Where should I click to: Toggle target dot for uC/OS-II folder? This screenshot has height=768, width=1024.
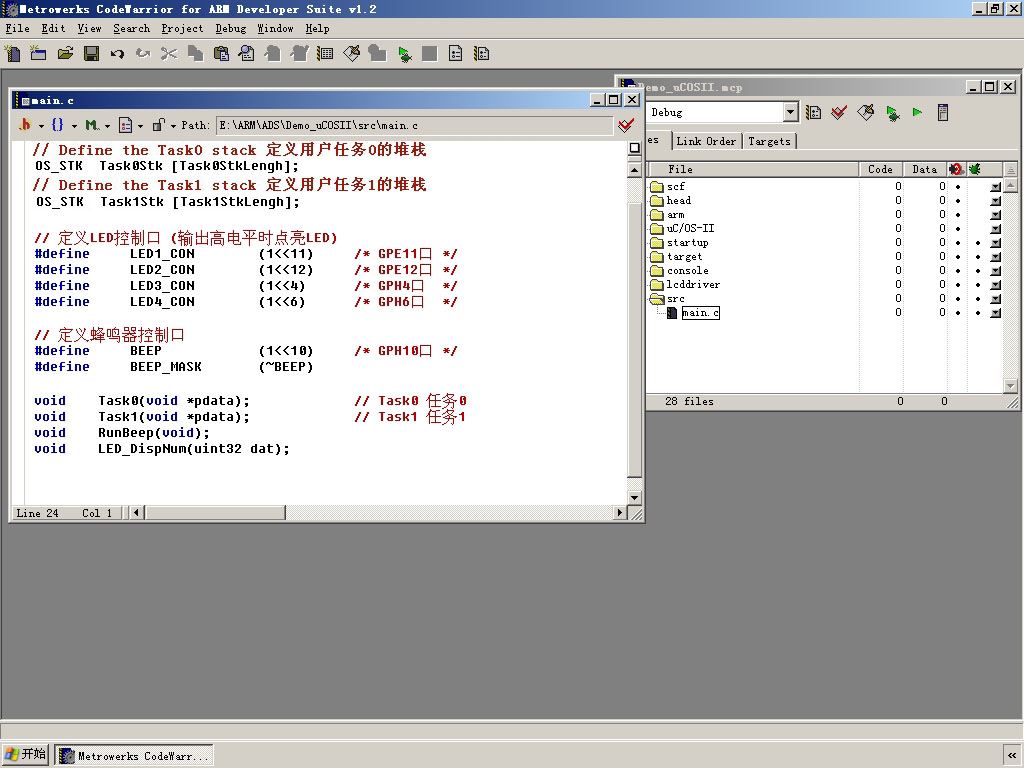point(958,229)
